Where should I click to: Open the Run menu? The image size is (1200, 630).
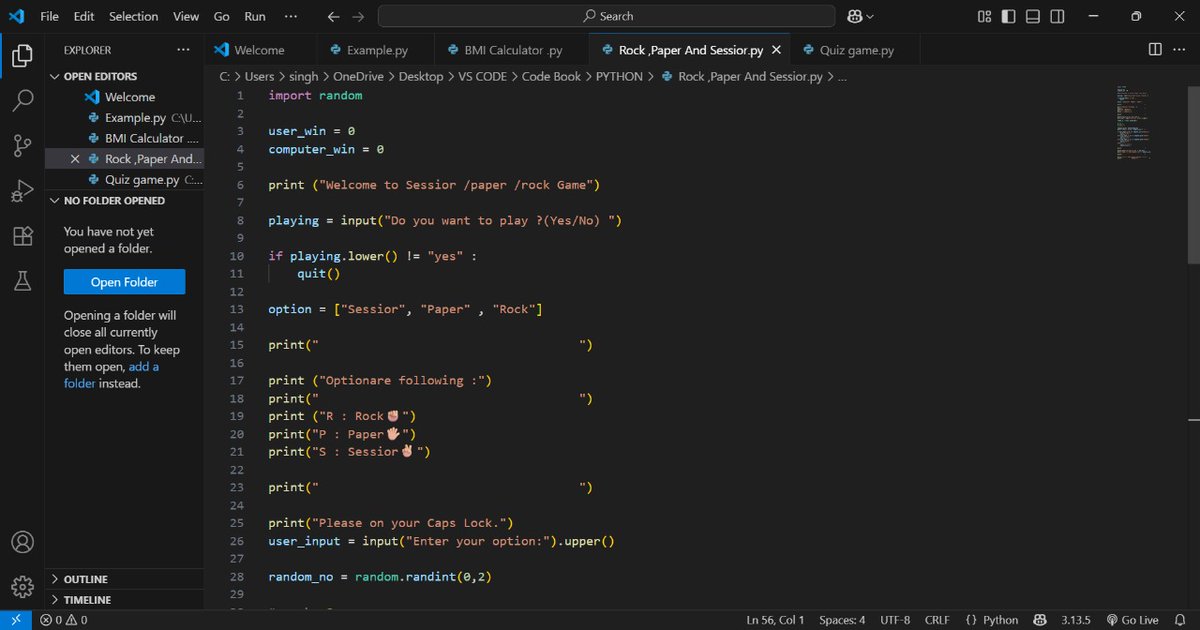point(255,16)
